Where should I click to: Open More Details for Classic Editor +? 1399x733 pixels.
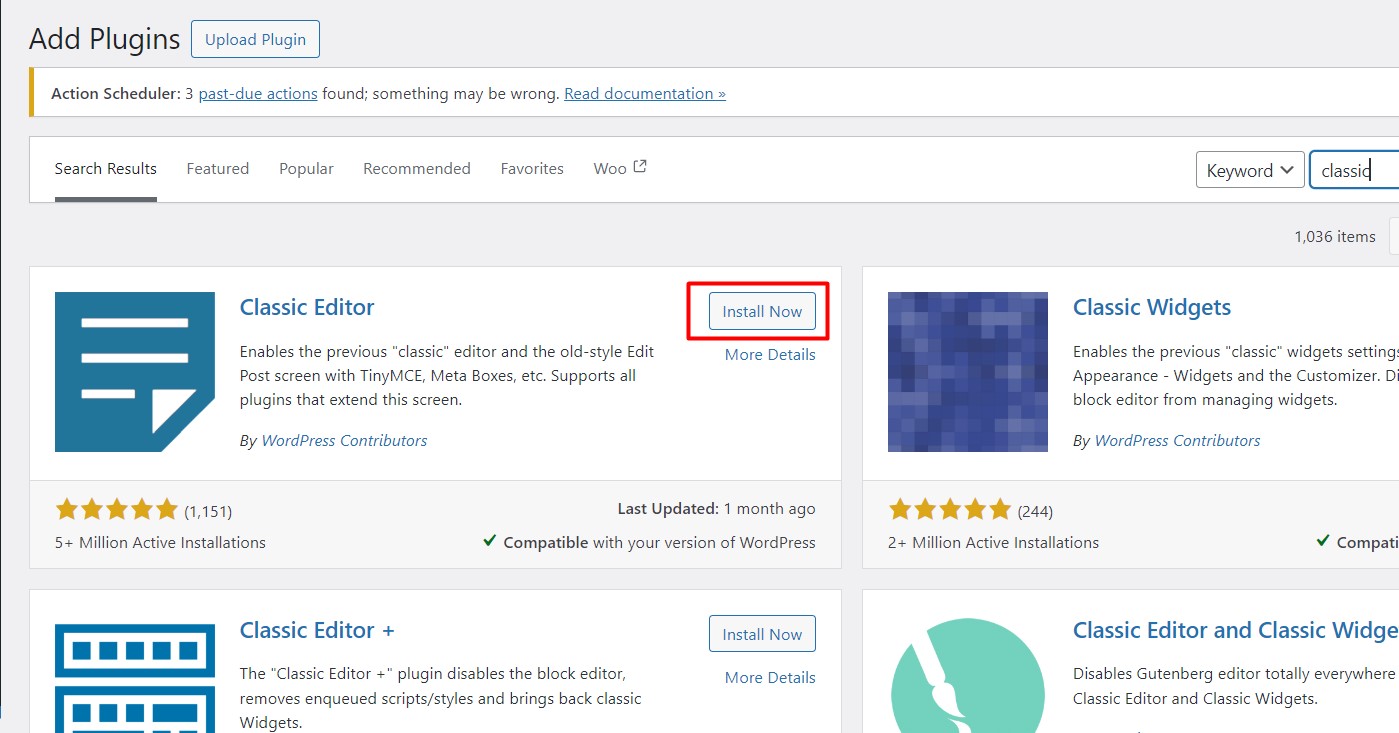click(770, 677)
